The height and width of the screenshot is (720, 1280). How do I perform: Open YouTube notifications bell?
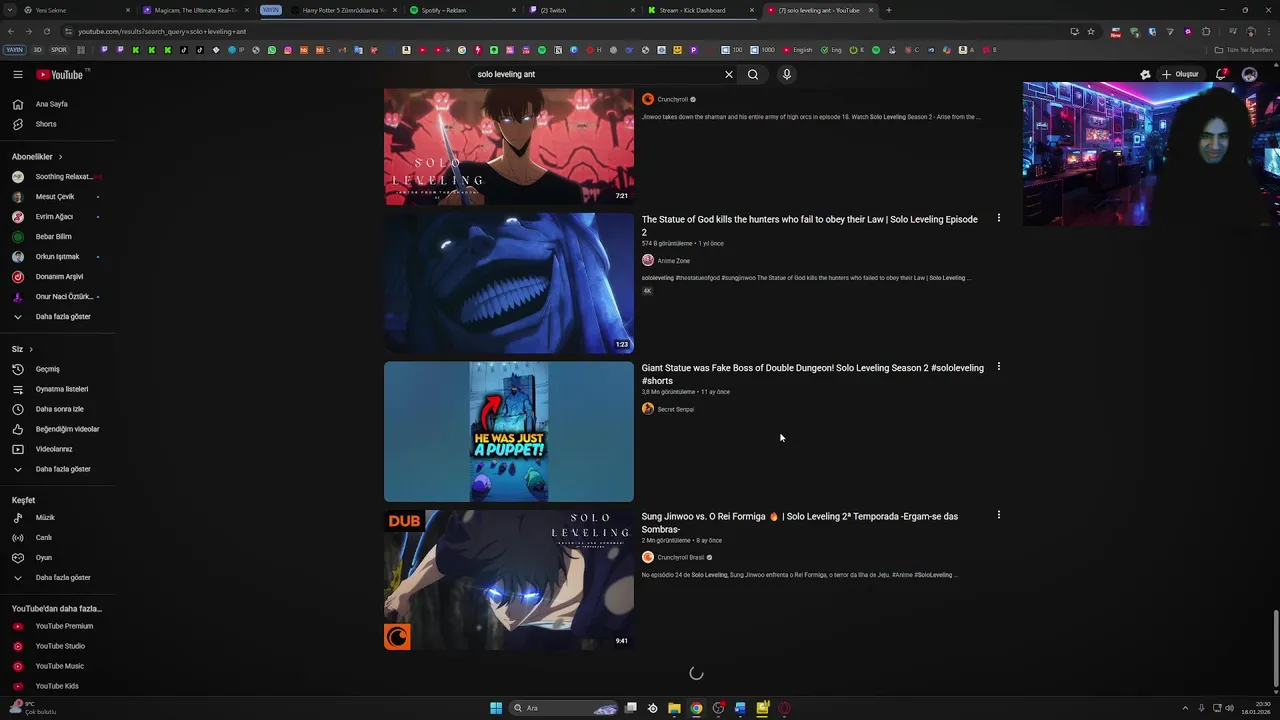point(1221,74)
